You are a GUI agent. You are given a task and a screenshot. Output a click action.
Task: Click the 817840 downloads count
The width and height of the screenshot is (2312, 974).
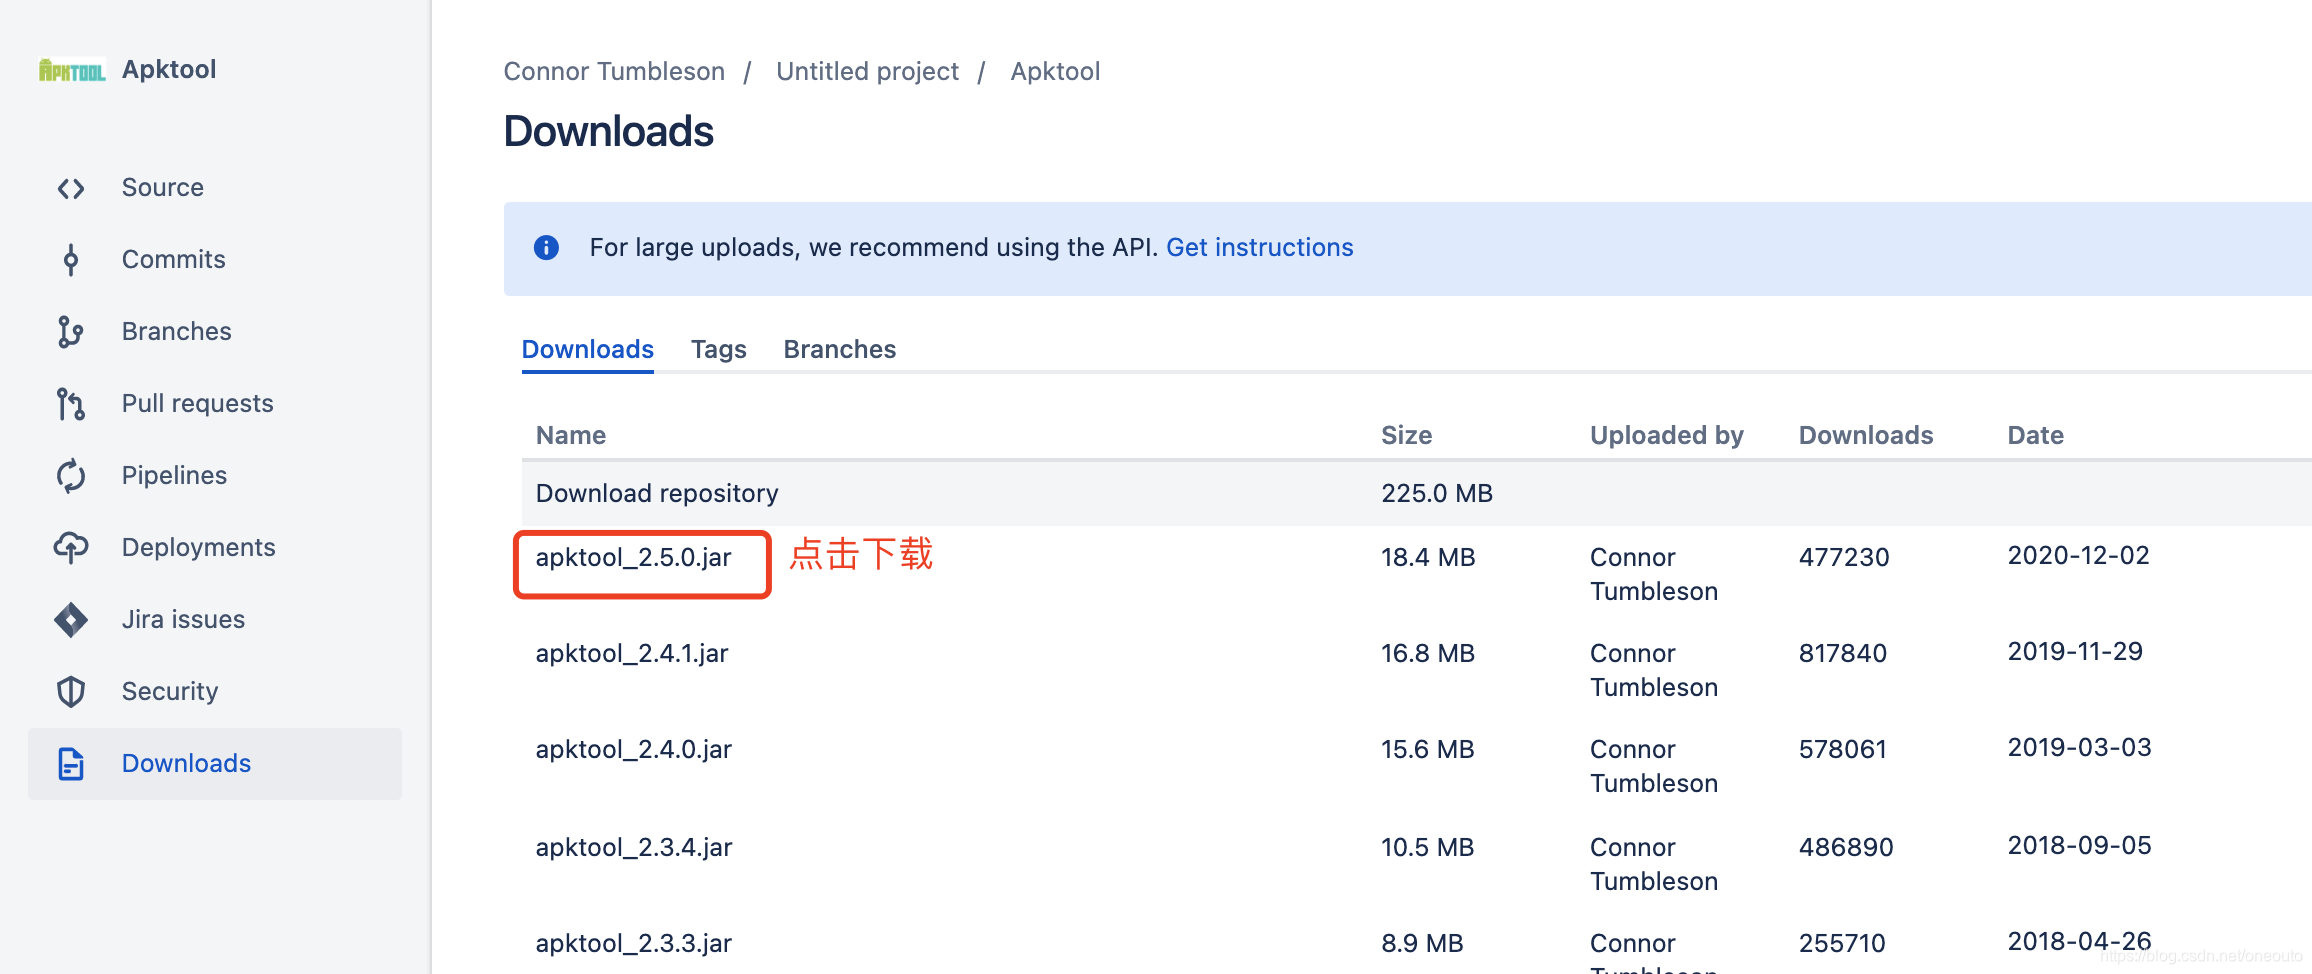point(1843,653)
